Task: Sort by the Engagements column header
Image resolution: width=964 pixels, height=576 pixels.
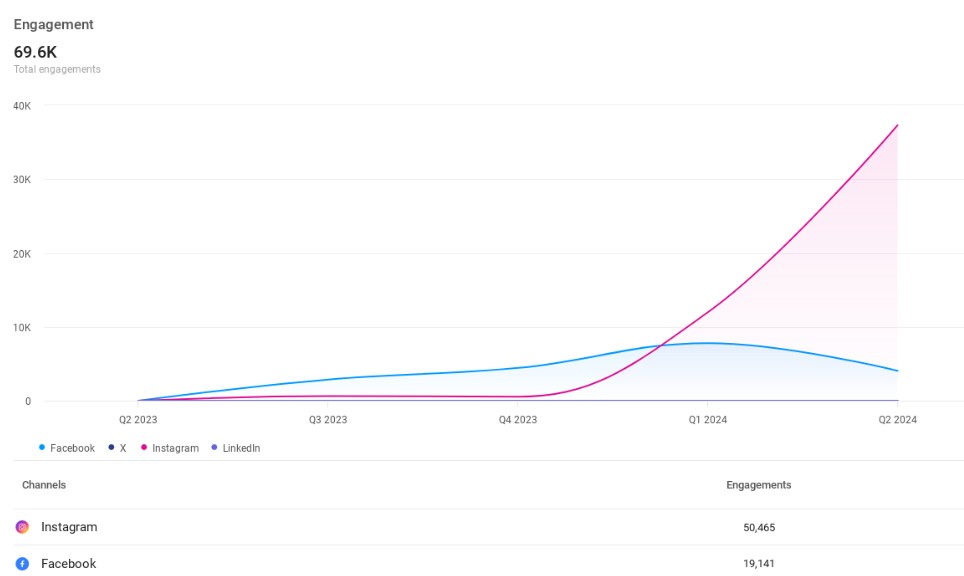Action: (758, 485)
